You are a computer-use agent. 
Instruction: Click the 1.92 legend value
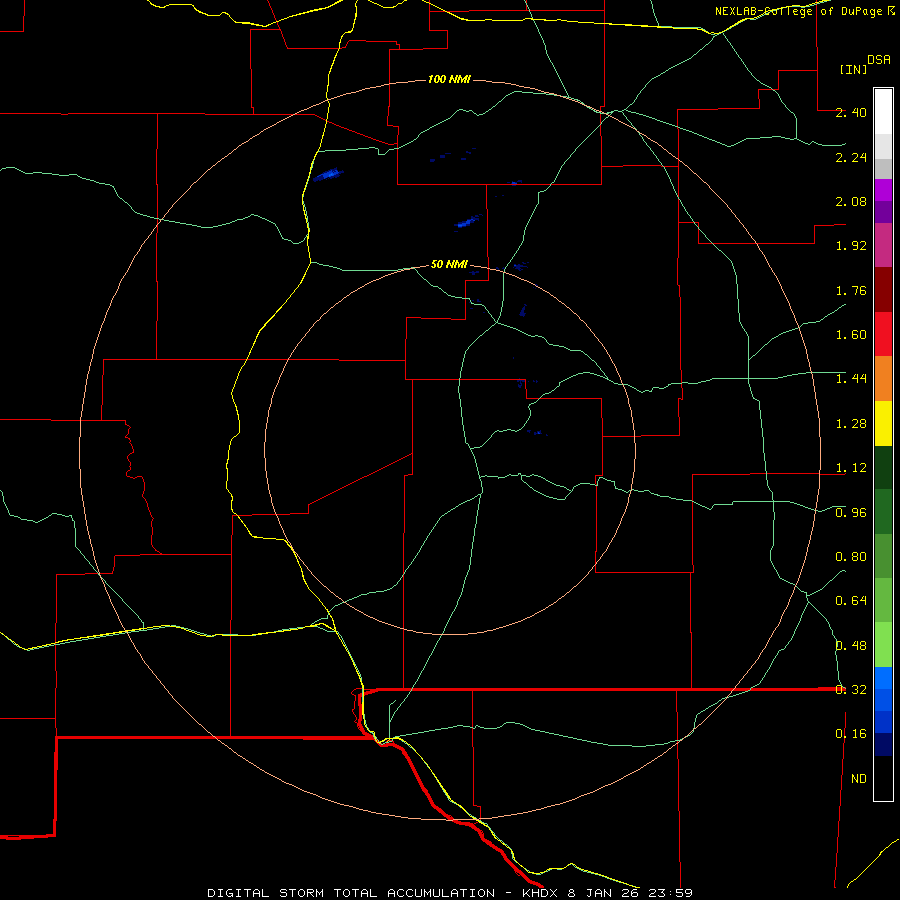(x=851, y=246)
